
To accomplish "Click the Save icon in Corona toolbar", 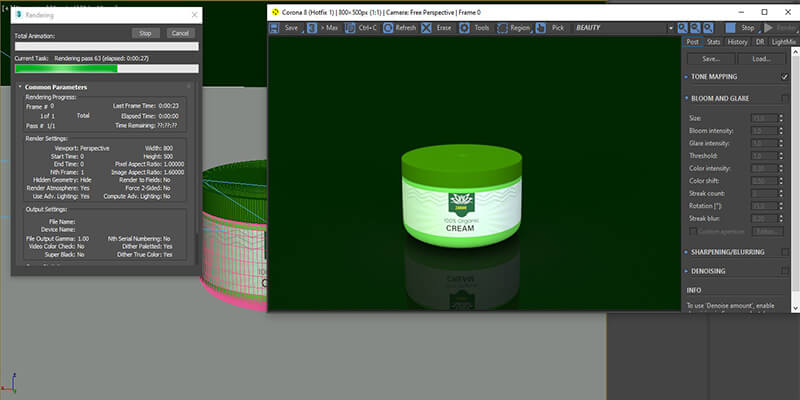I will click(x=285, y=28).
